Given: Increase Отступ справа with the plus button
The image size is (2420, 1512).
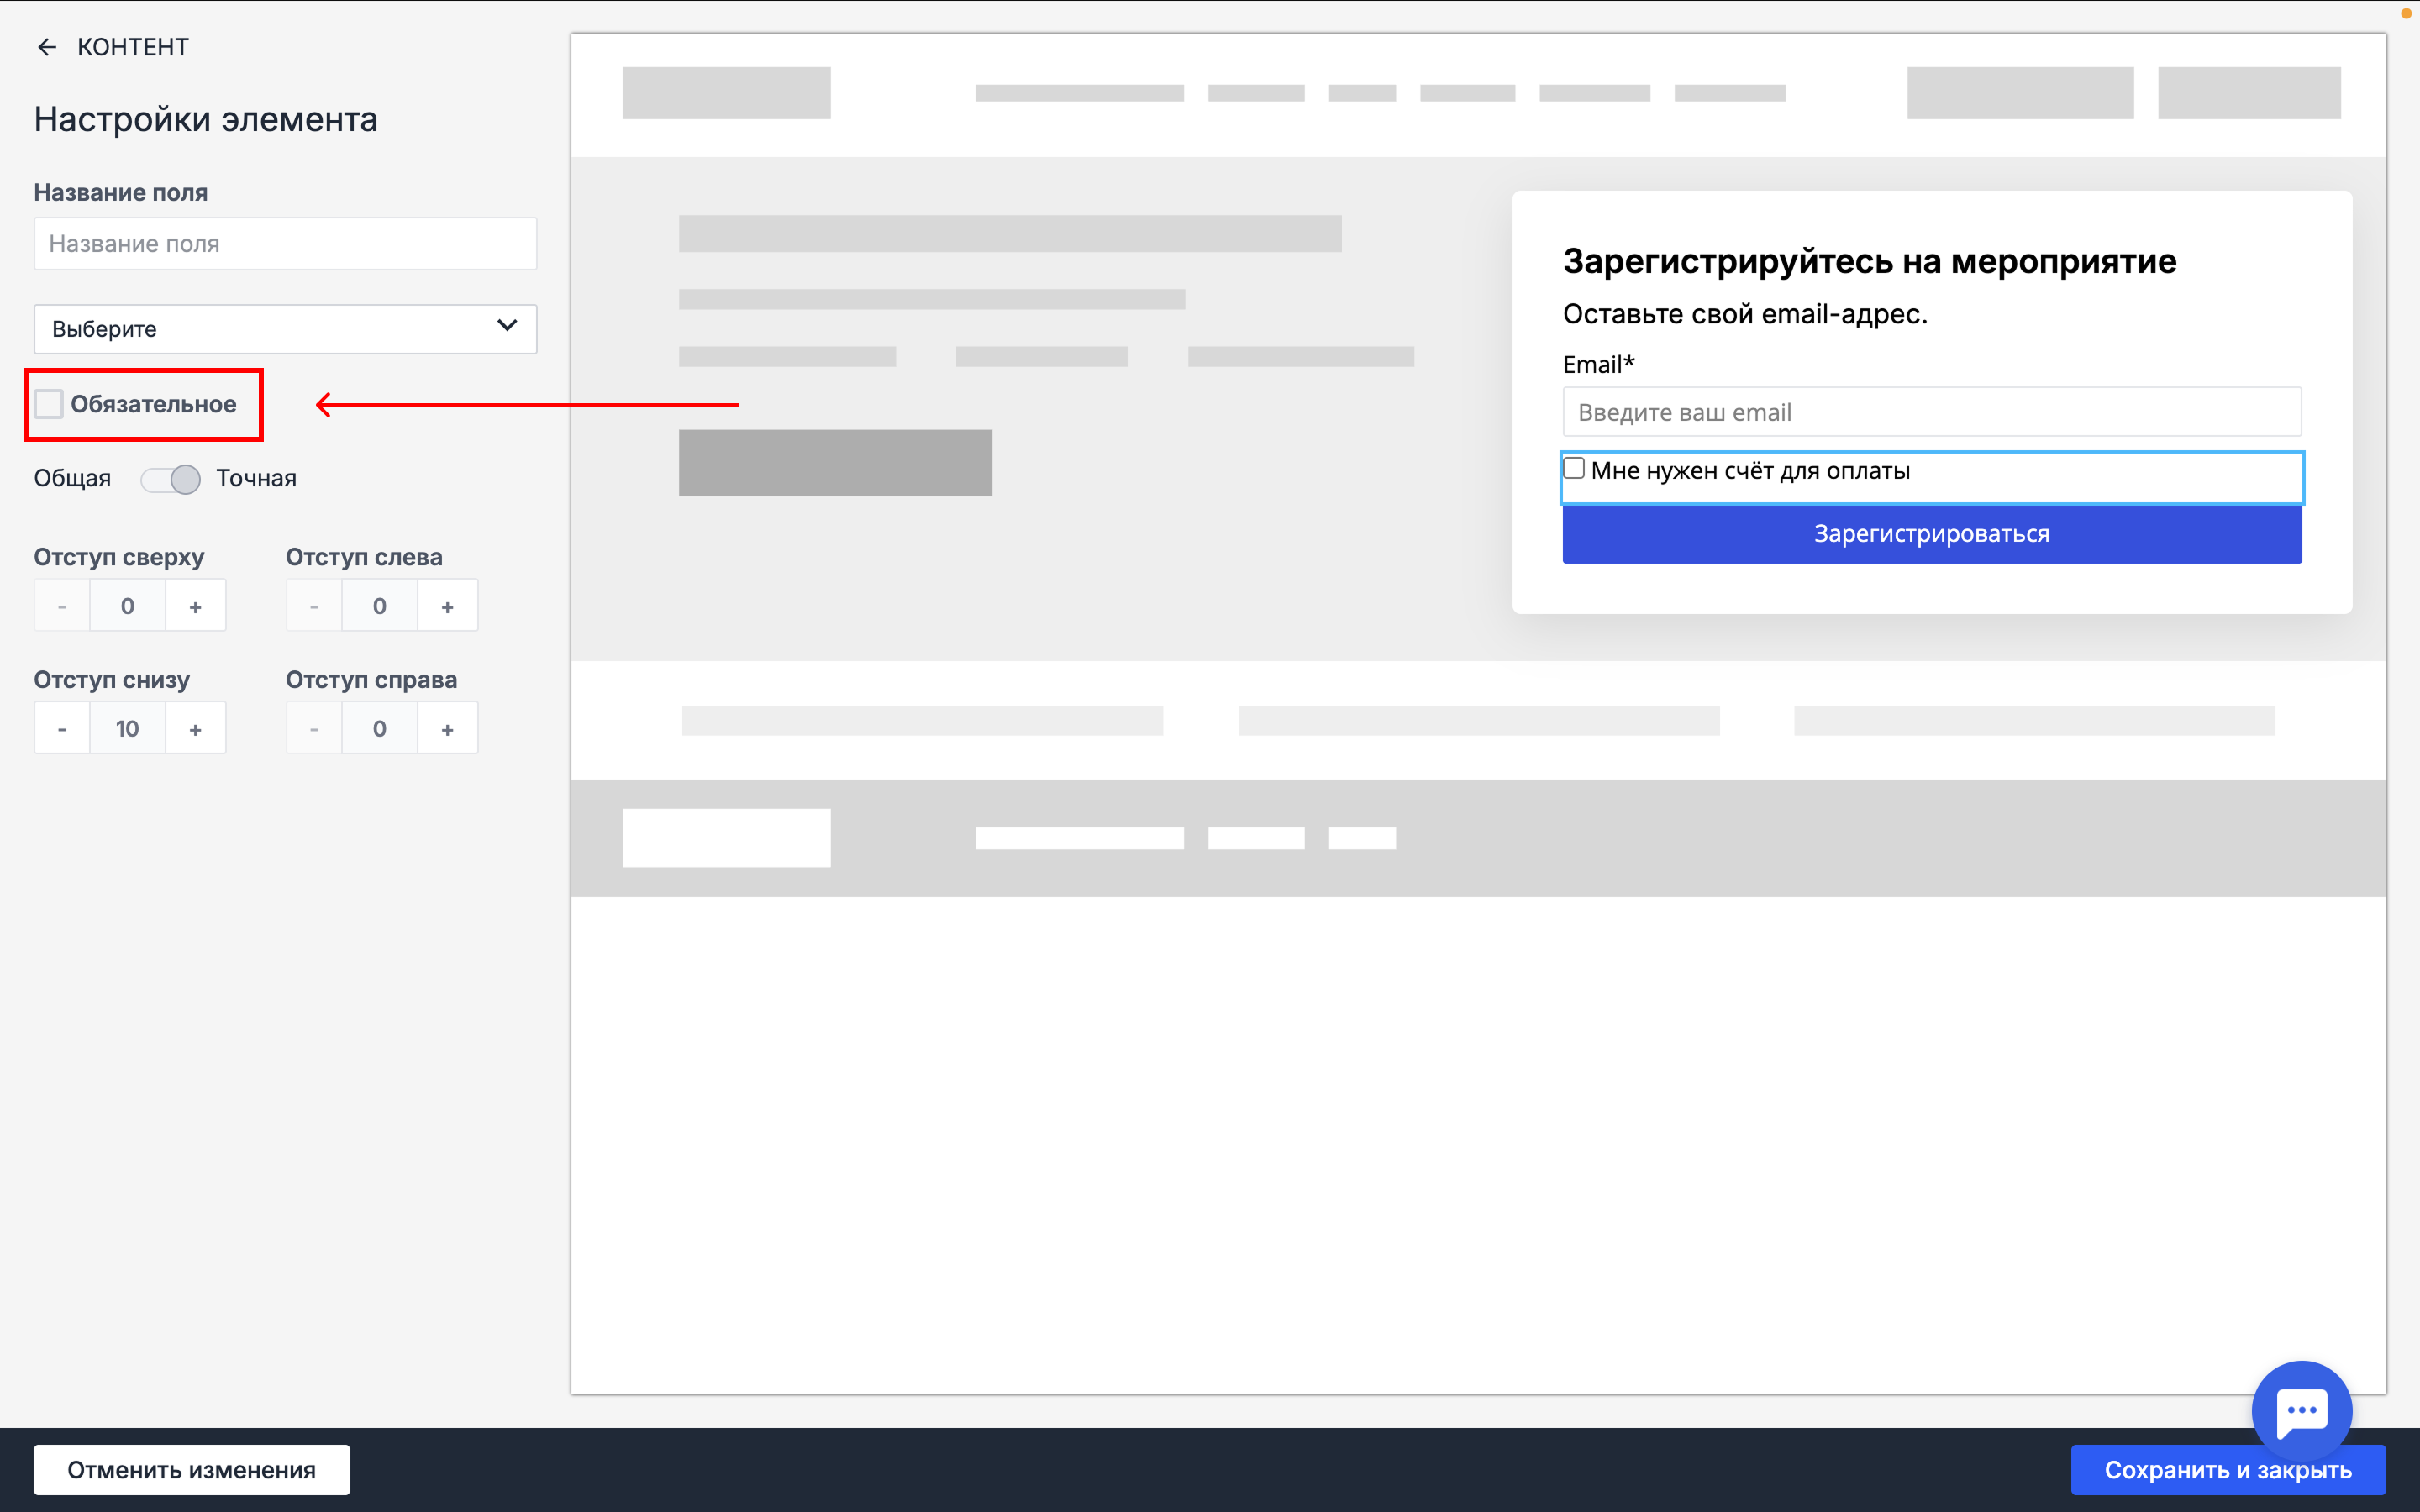Looking at the screenshot, I should (x=447, y=729).
